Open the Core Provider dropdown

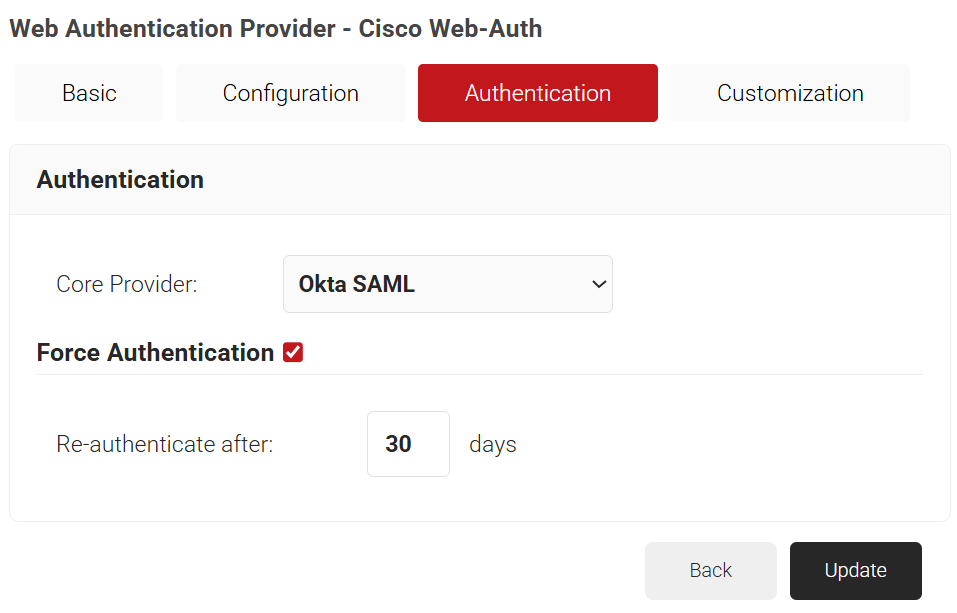point(447,284)
